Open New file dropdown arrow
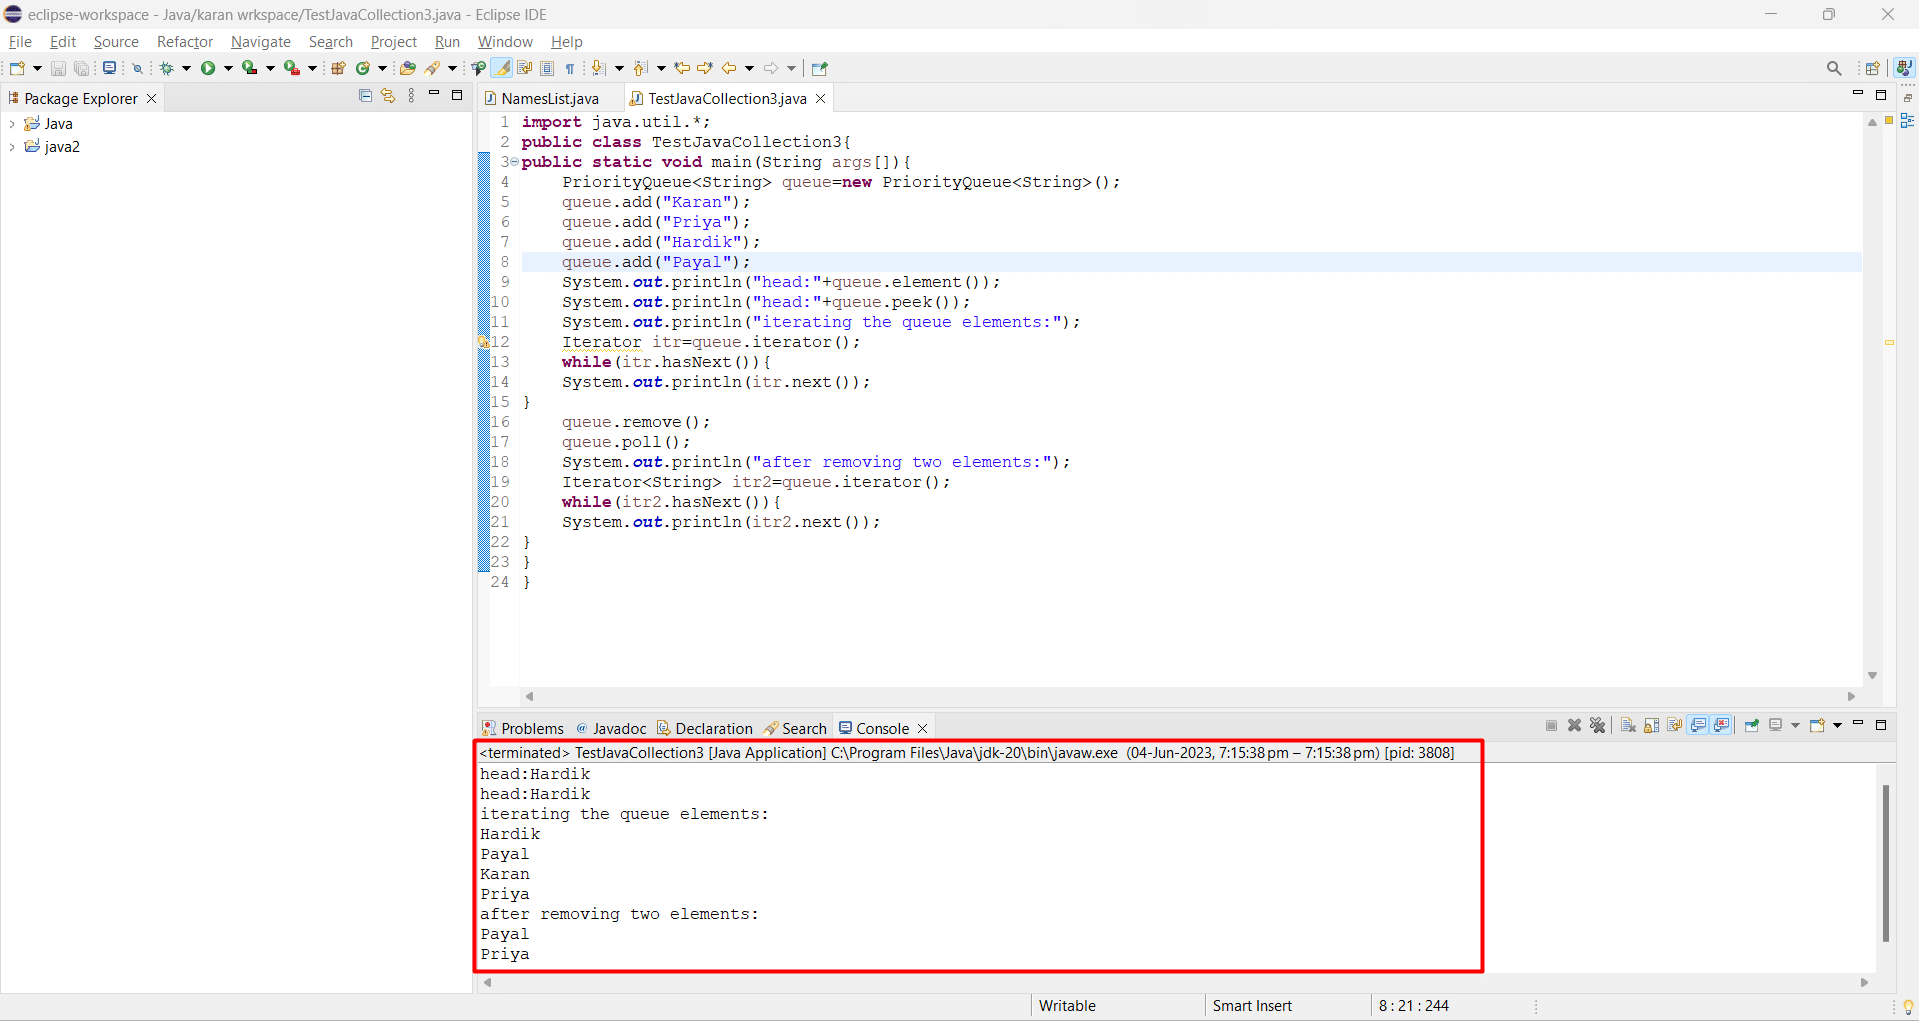 click(x=38, y=68)
